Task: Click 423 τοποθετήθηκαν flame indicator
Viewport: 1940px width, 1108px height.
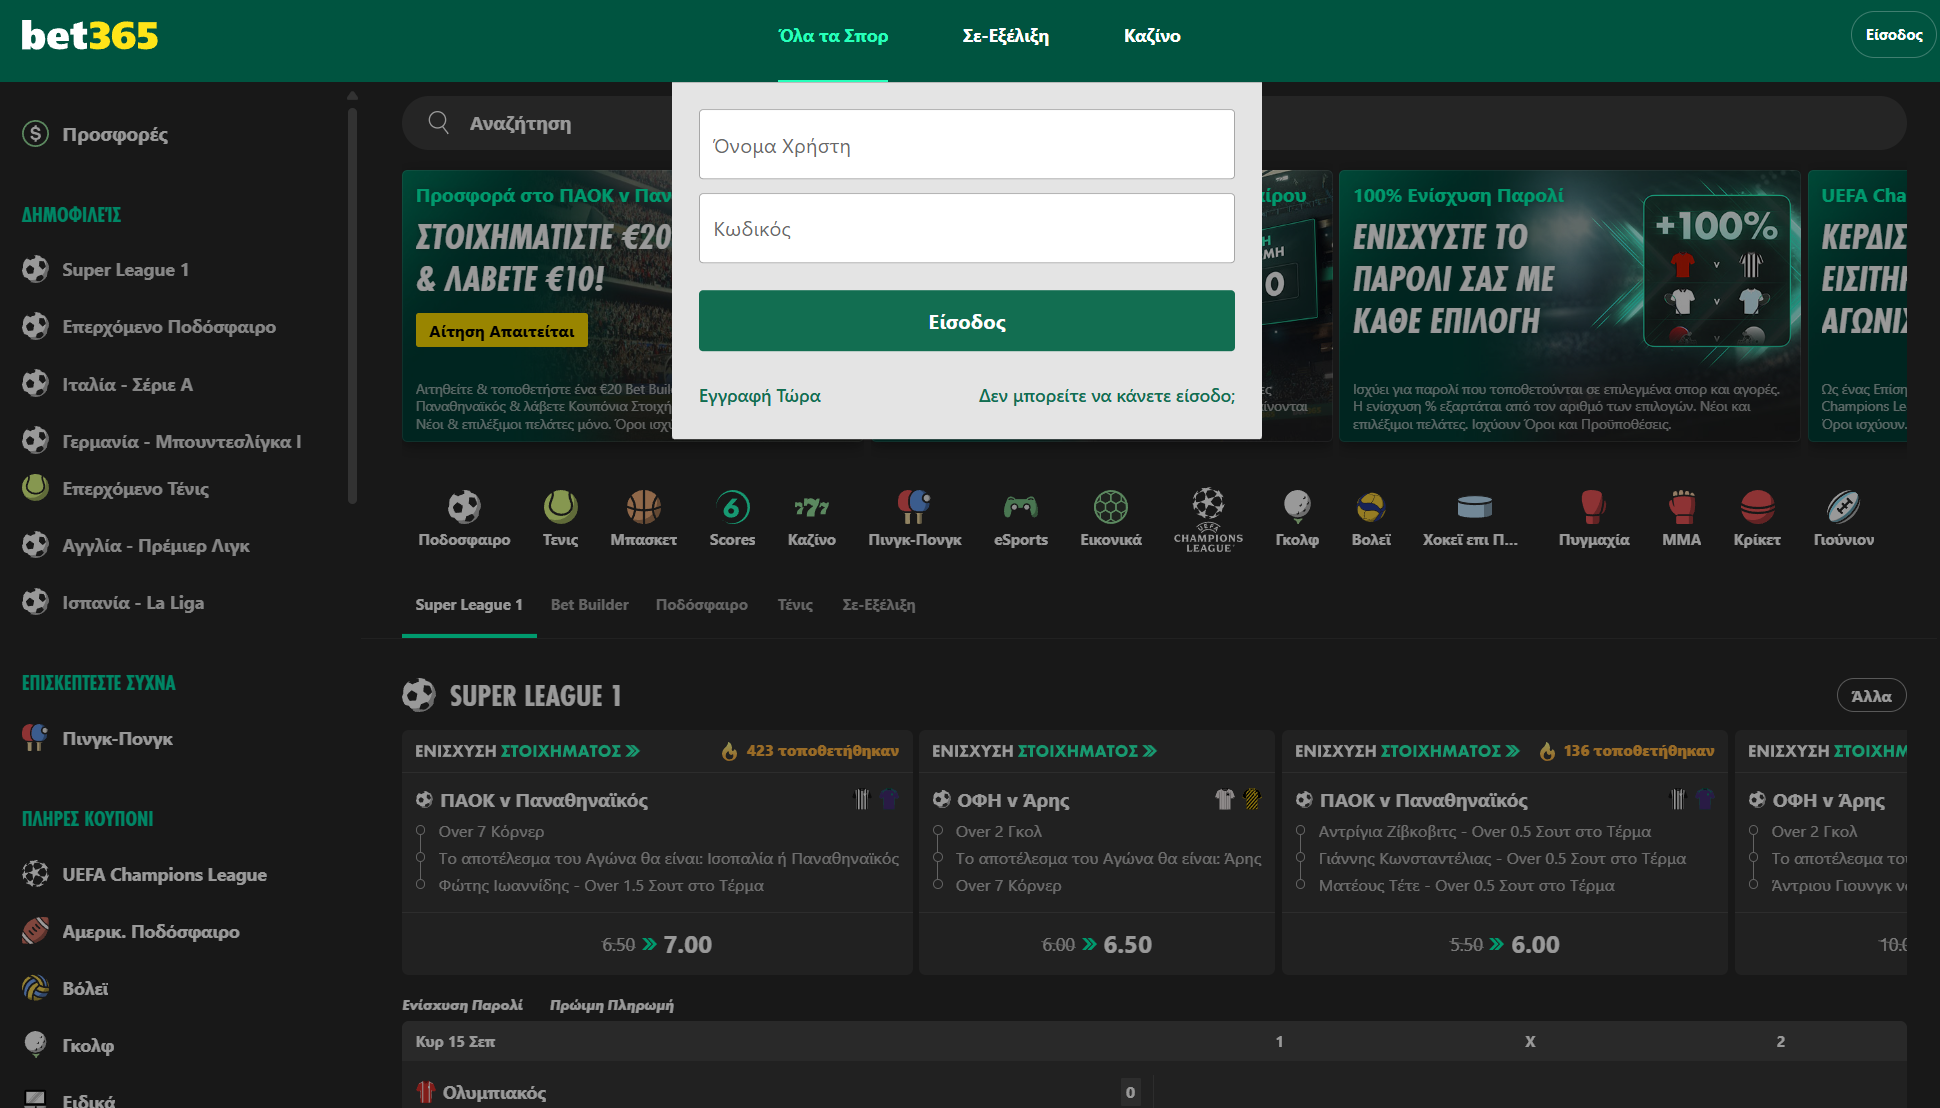Action: [x=810, y=751]
